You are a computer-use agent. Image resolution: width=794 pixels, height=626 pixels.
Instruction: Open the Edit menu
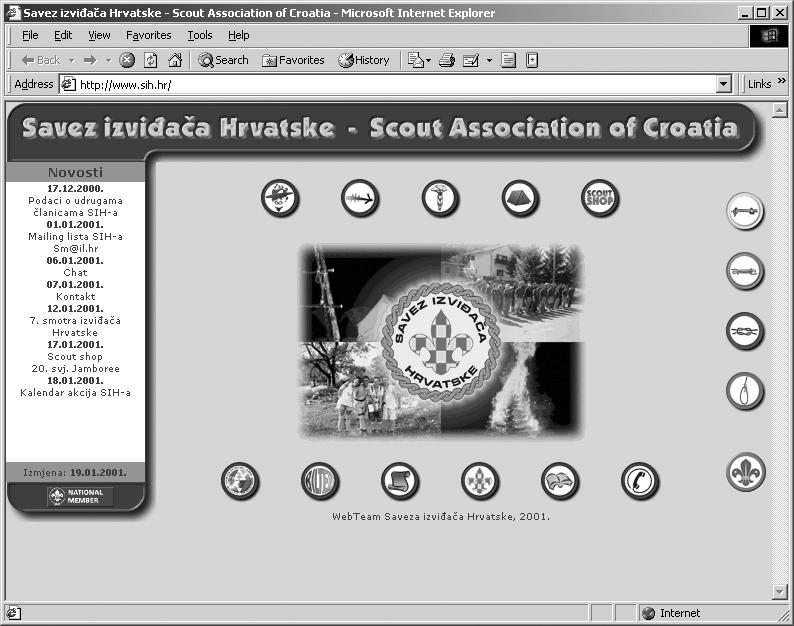click(63, 35)
